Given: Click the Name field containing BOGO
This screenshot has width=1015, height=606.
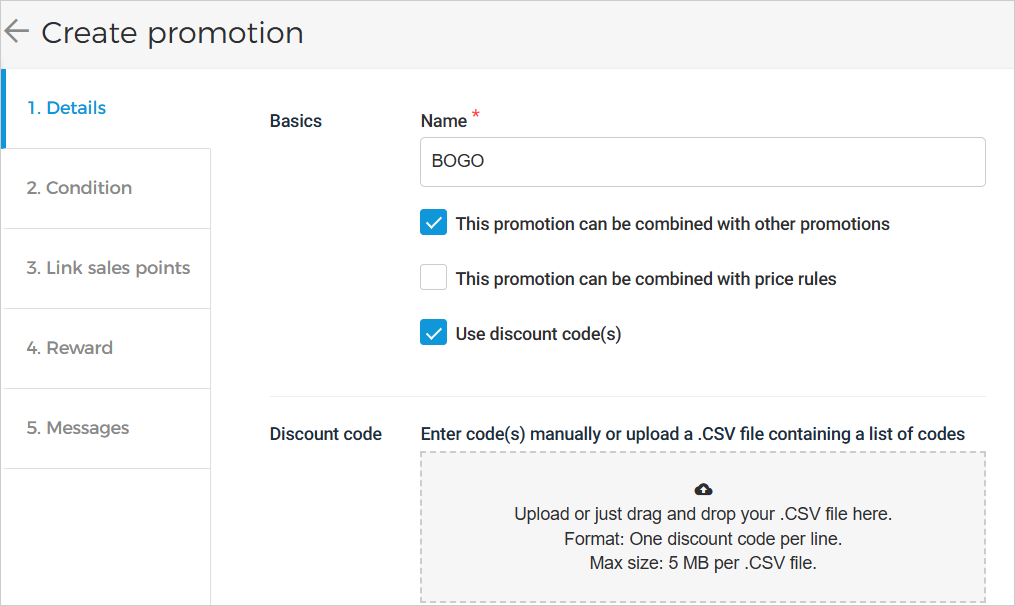Looking at the screenshot, I should click(x=702, y=161).
